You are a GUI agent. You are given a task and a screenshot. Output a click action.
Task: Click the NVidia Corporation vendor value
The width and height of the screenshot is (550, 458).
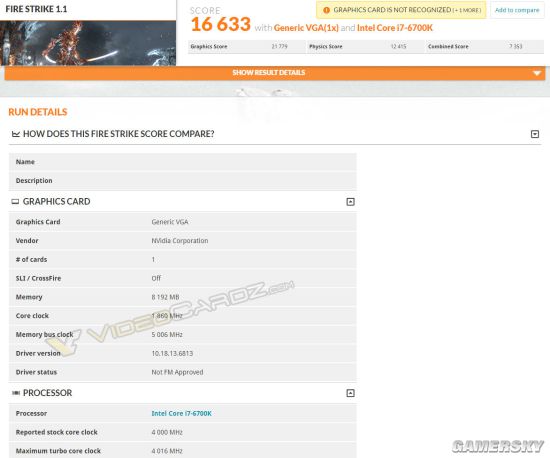(x=180, y=241)
